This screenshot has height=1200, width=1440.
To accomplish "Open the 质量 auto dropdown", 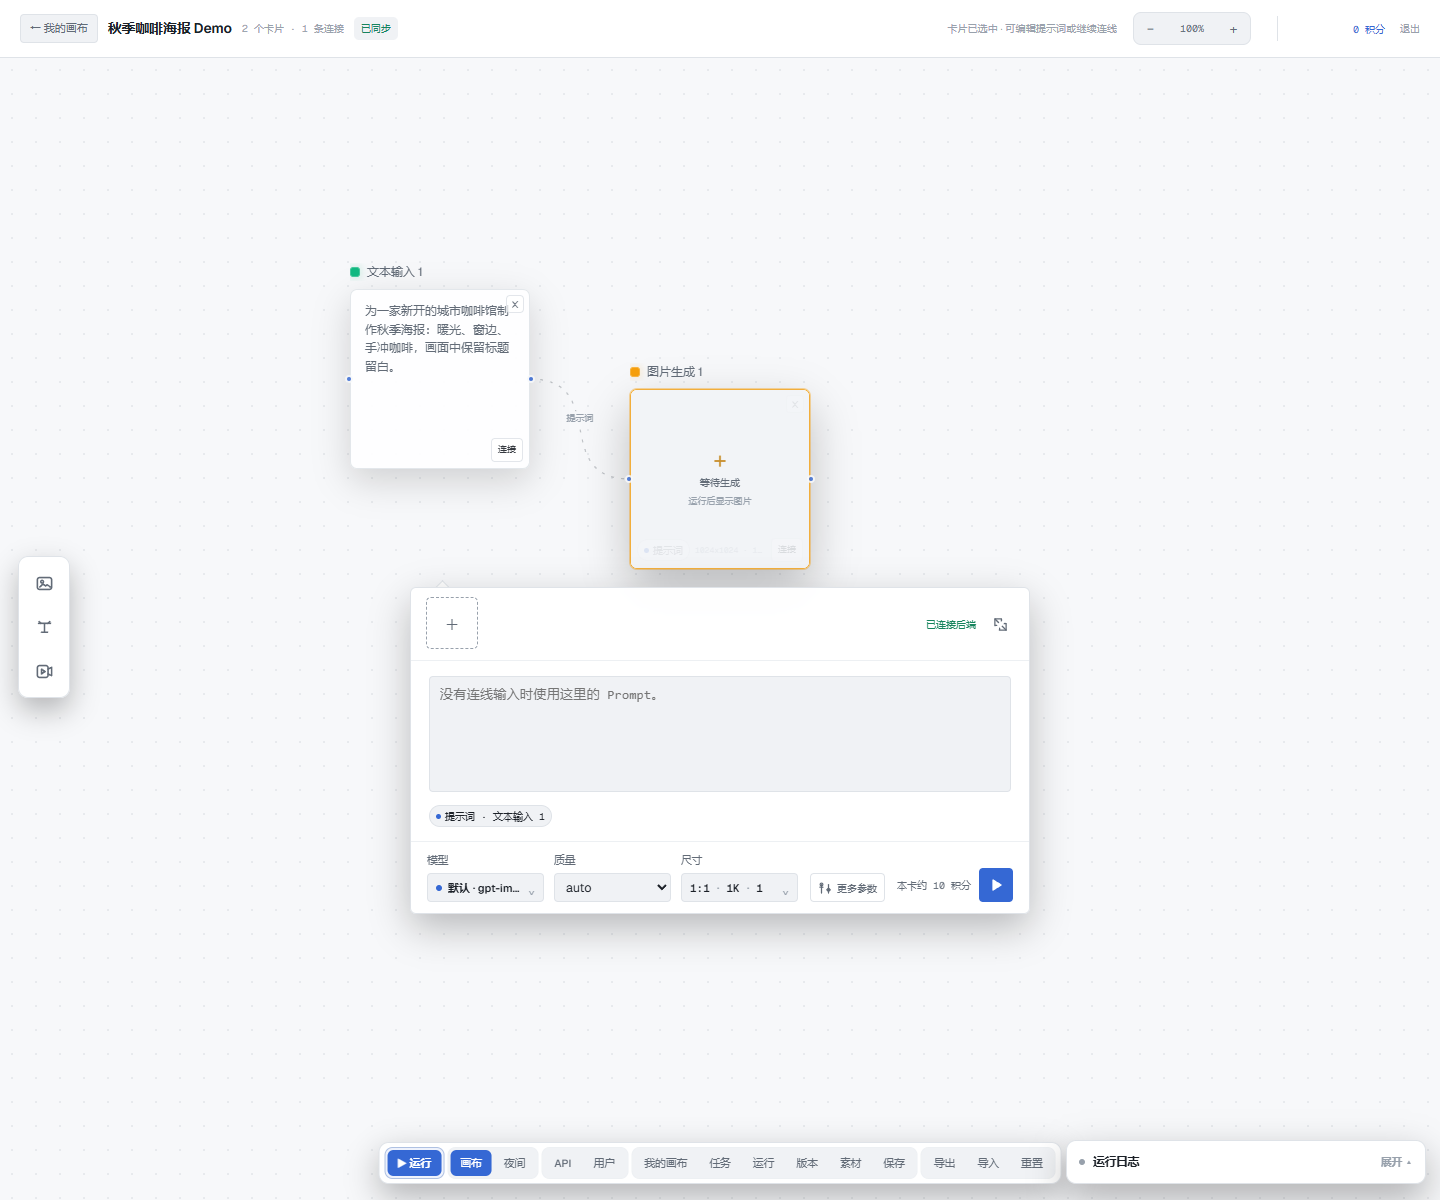I will coord(612,888).
